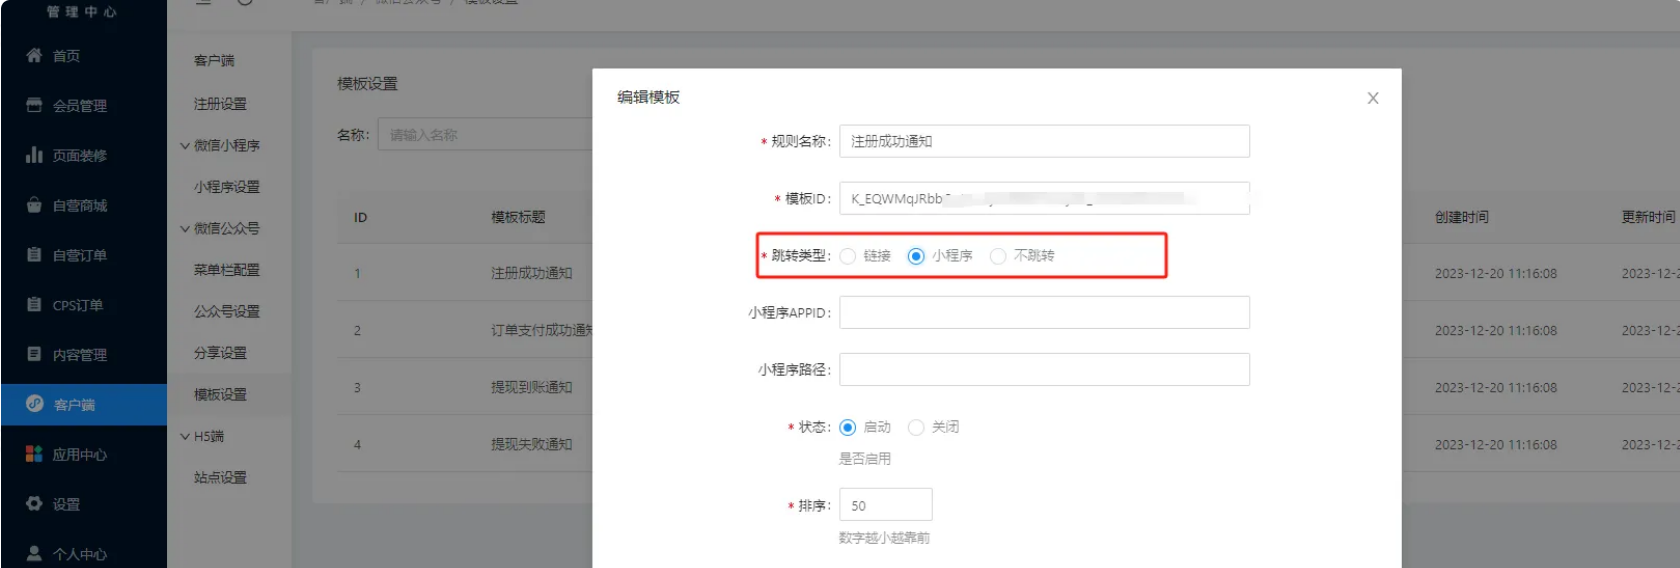Click 订单支付成功通知 row title
This screenshot has height=568, width=1680.
pos(542,330)
